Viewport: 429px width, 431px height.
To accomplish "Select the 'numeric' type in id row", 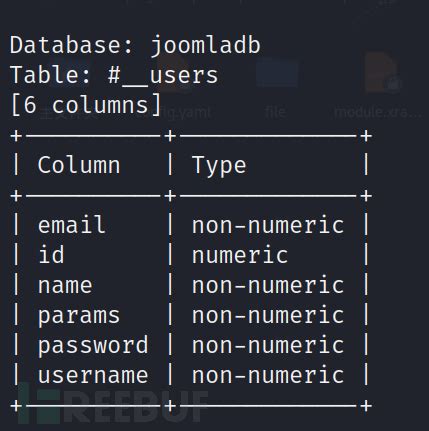I will point(240,255).
